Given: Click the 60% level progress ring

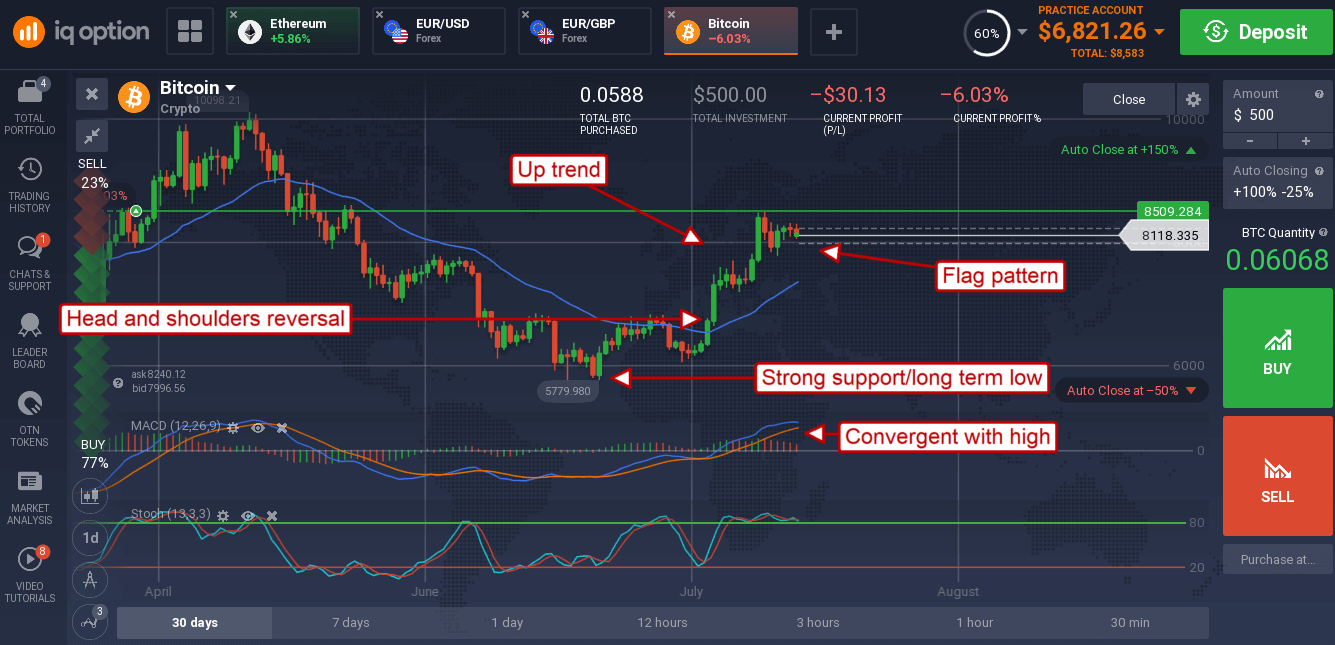Looking at the screenshot, I should (x=986, y=33).
